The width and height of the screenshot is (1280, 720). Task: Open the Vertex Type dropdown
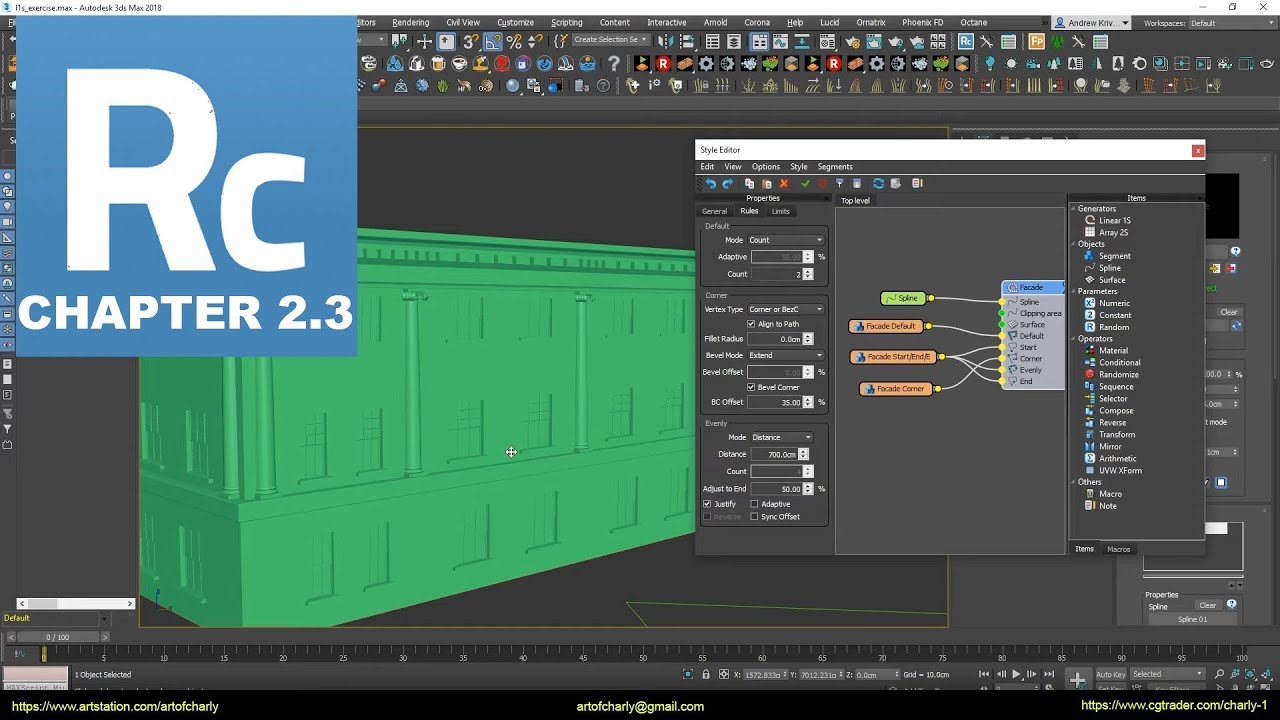[x=786, y=309]
